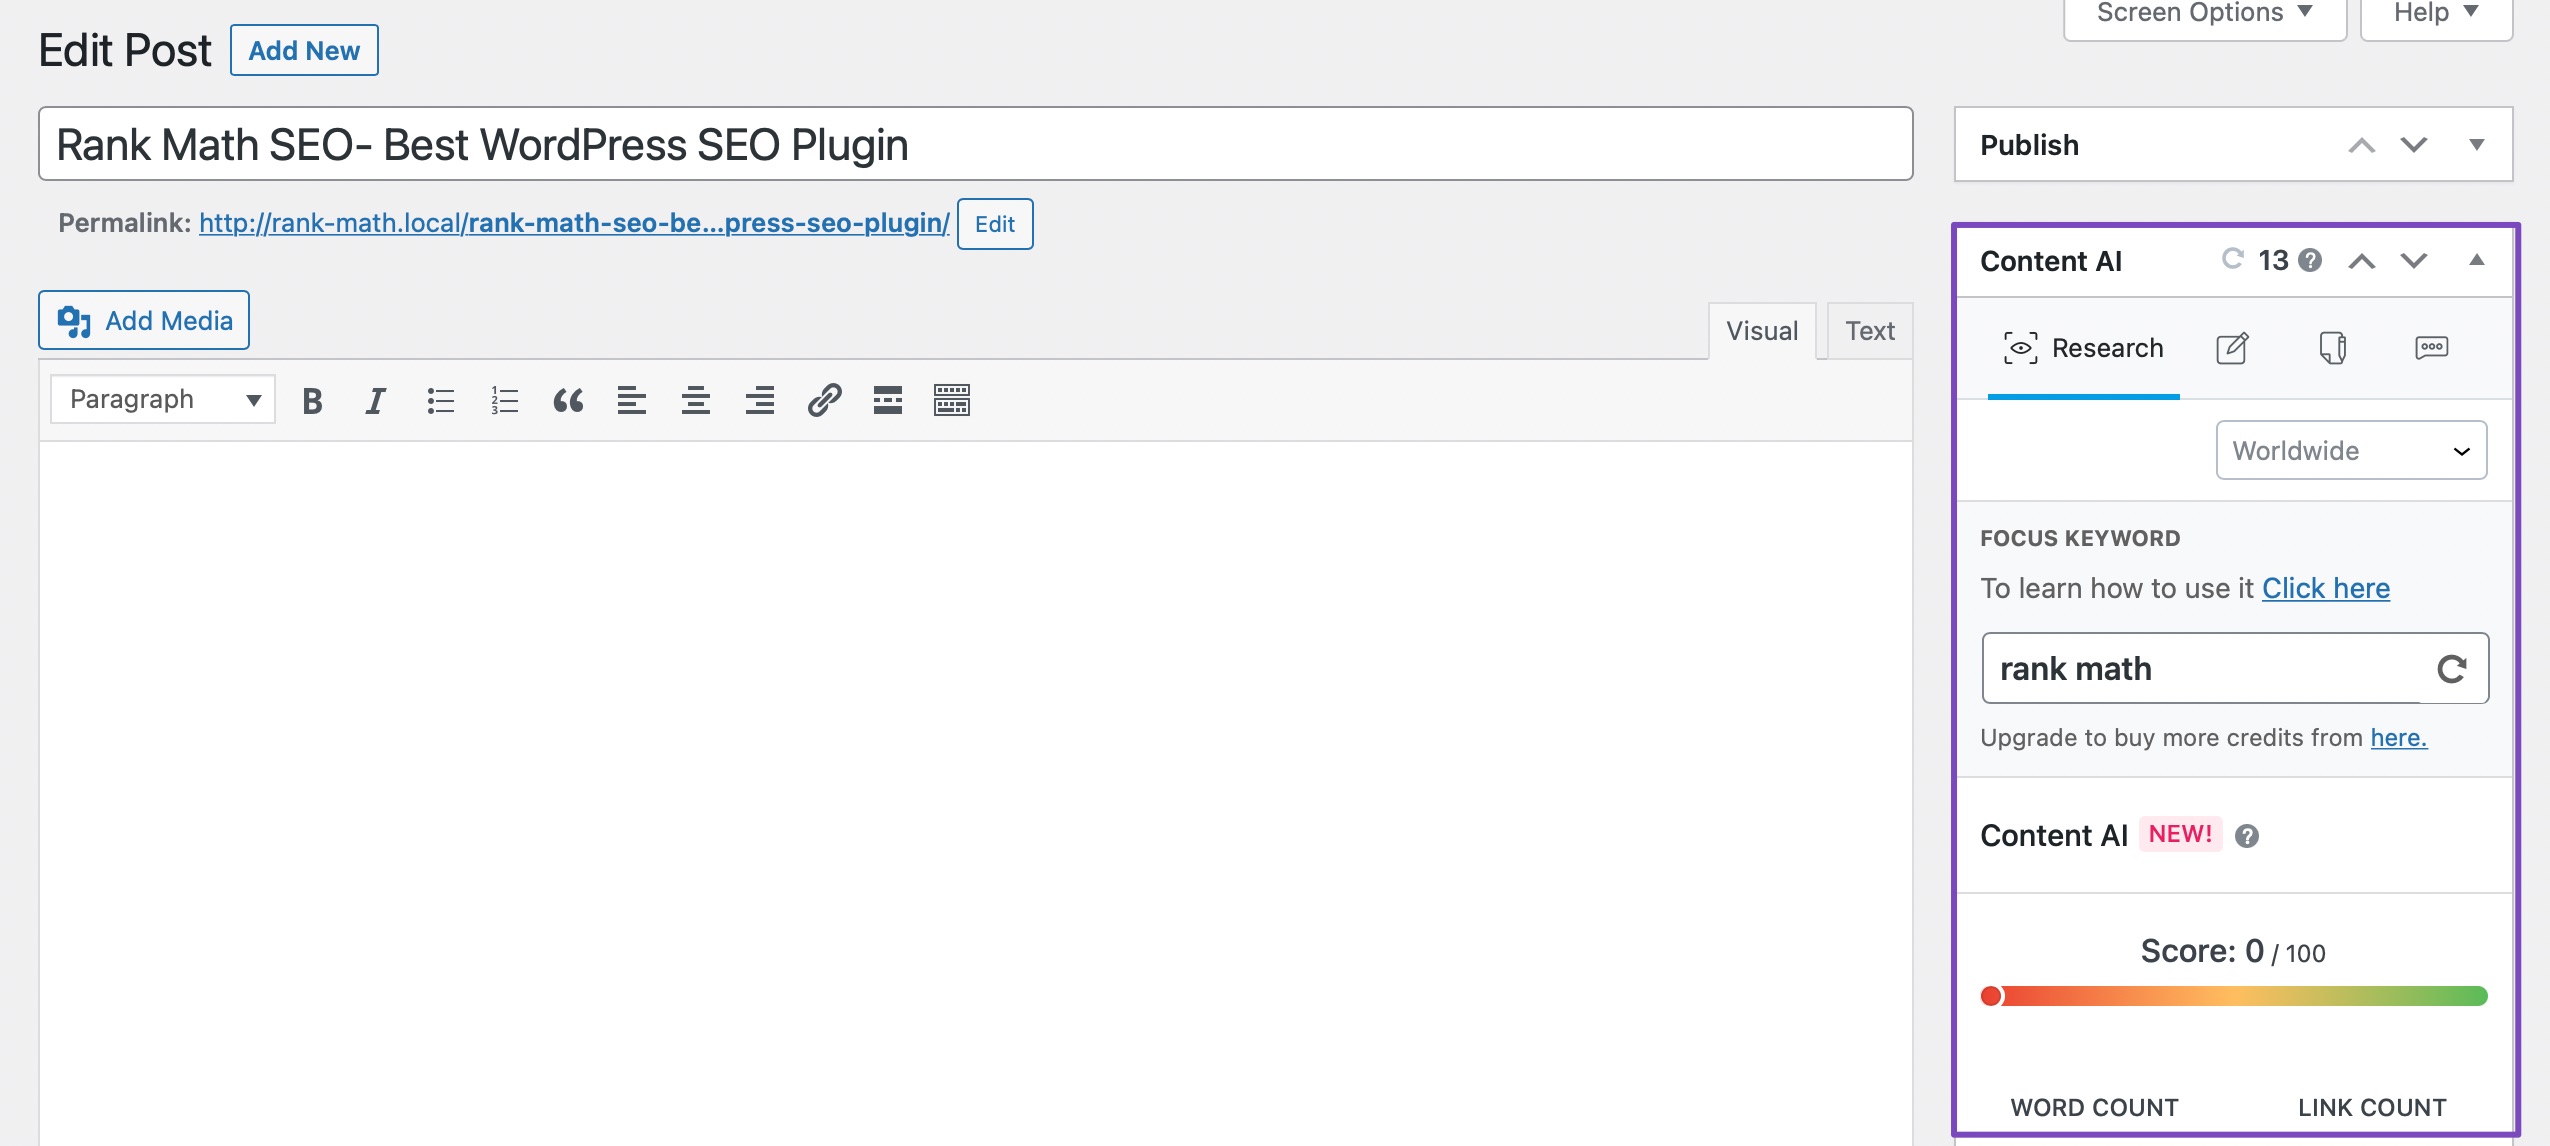Click the WORD COUNT label
2550x1146 pixels.
(x=2094, y=1107)
